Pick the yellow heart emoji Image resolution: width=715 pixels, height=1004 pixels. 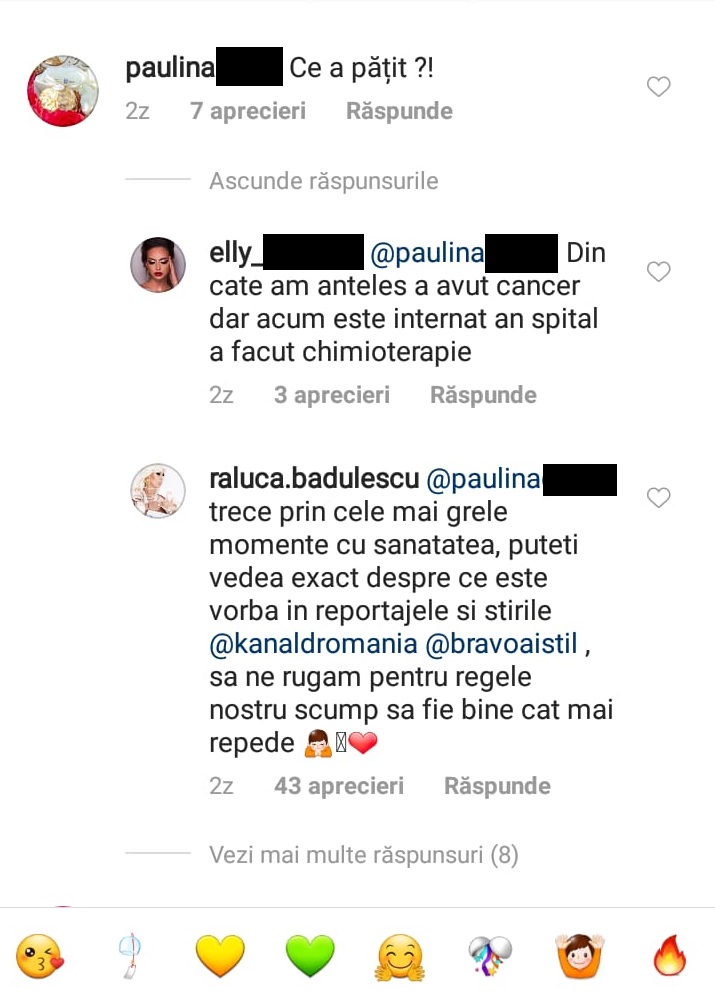point(219,957)
